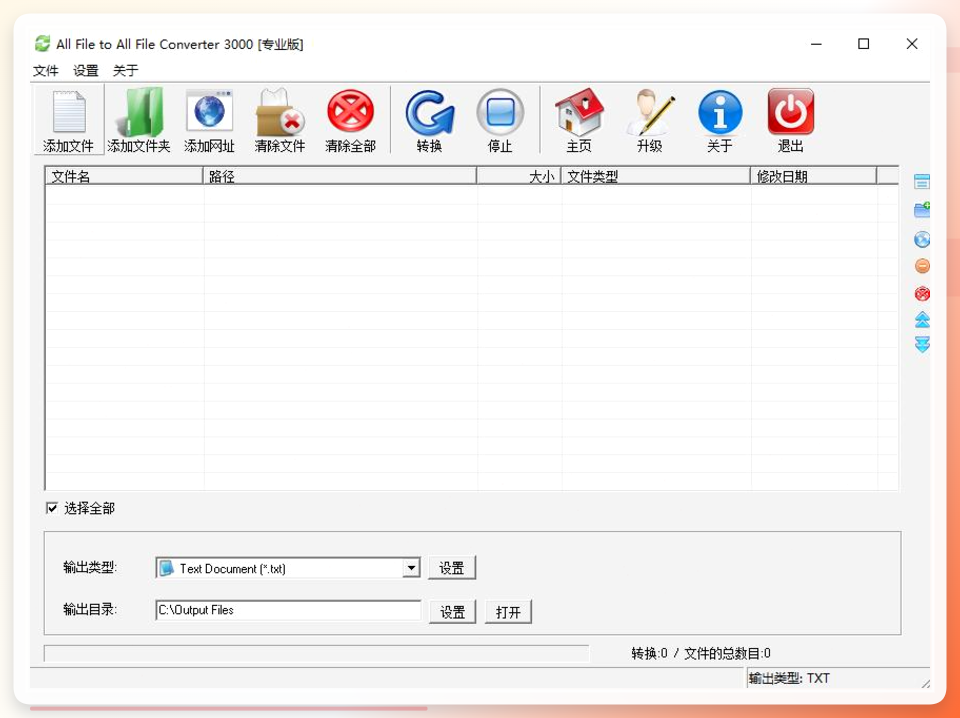This screenshot has width=960, height=718.
Task: Sort by the 路径 column header
Action: click(x=340, y=176)
